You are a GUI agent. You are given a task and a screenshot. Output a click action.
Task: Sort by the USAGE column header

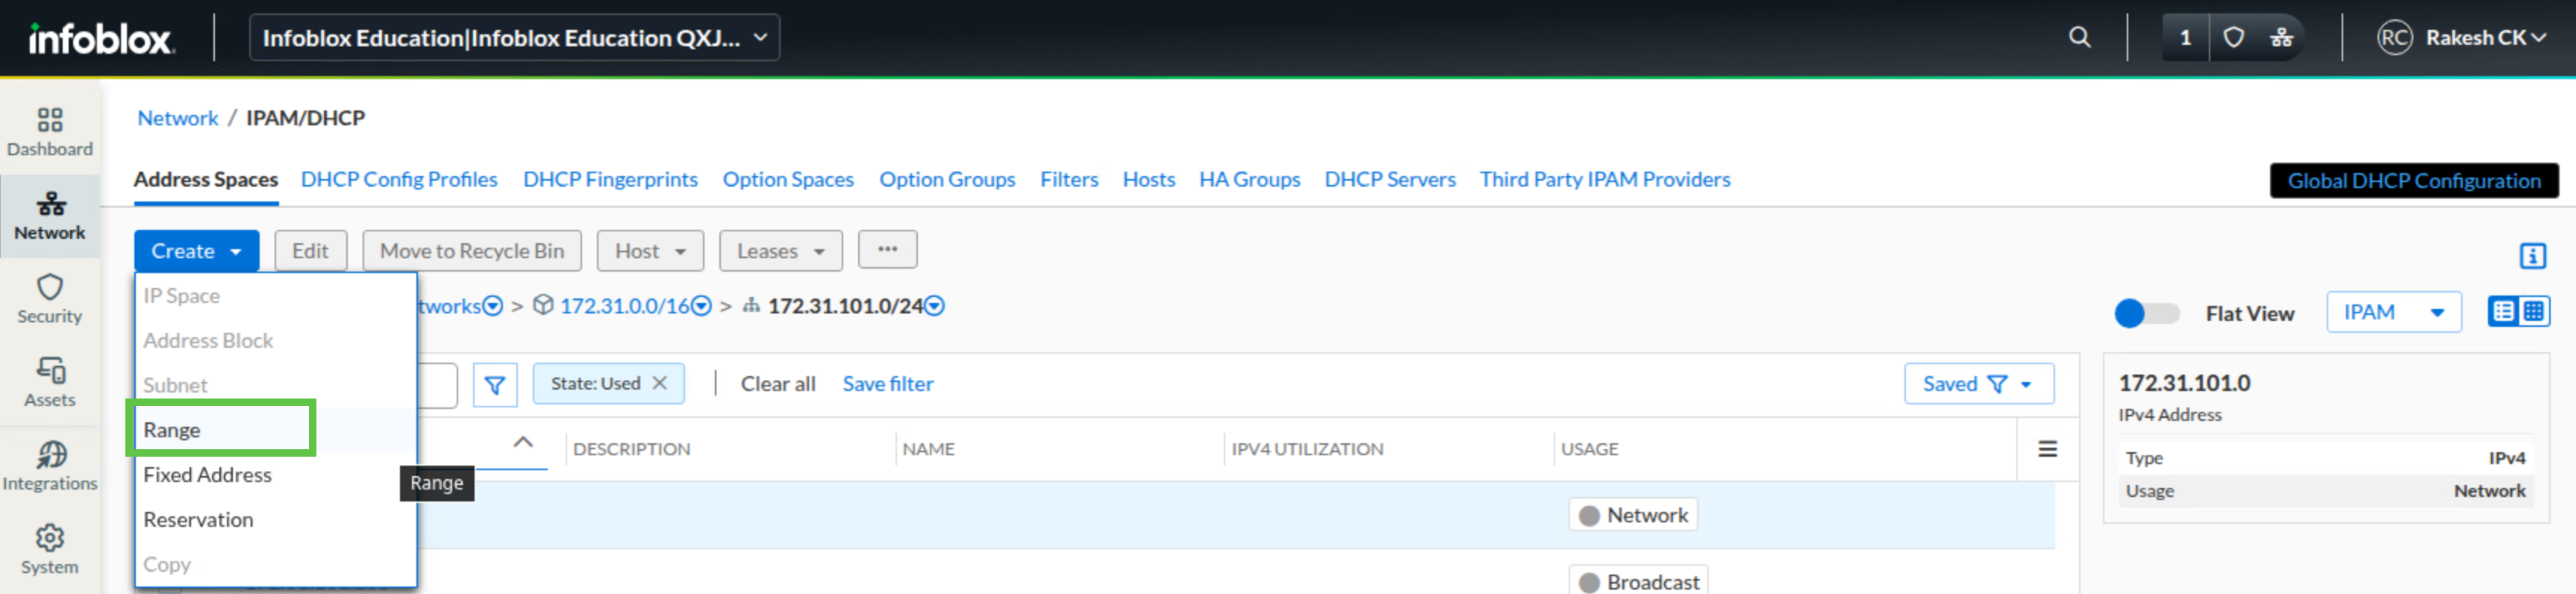(x=1589, y=449)
